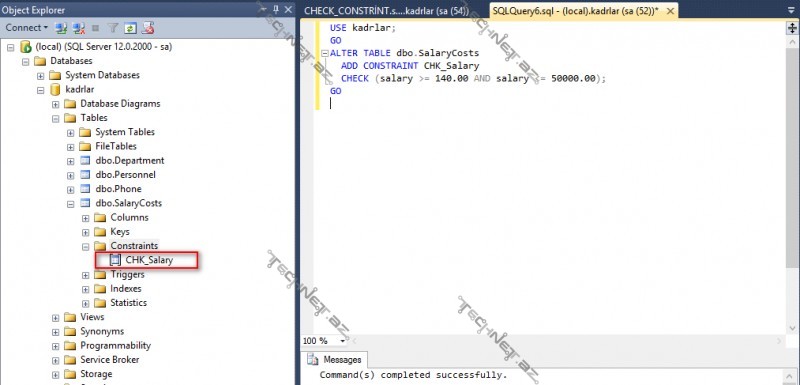
Task: Expand the Views folder
Action: pyautogui.click(x=56, y=318)
